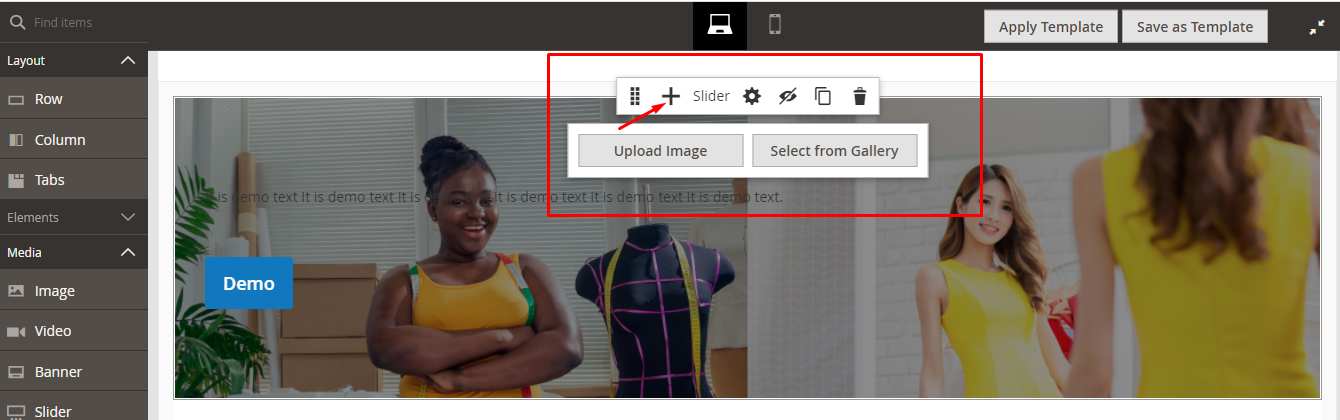Select the Banner media item

74,372
